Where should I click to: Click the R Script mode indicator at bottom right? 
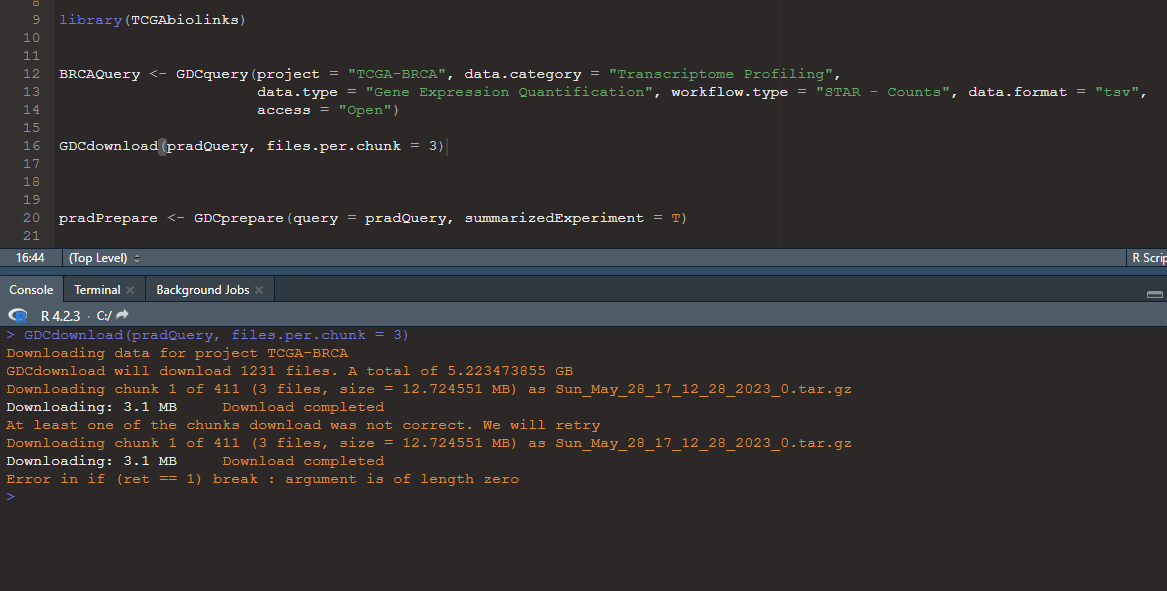coord(1148,257)
